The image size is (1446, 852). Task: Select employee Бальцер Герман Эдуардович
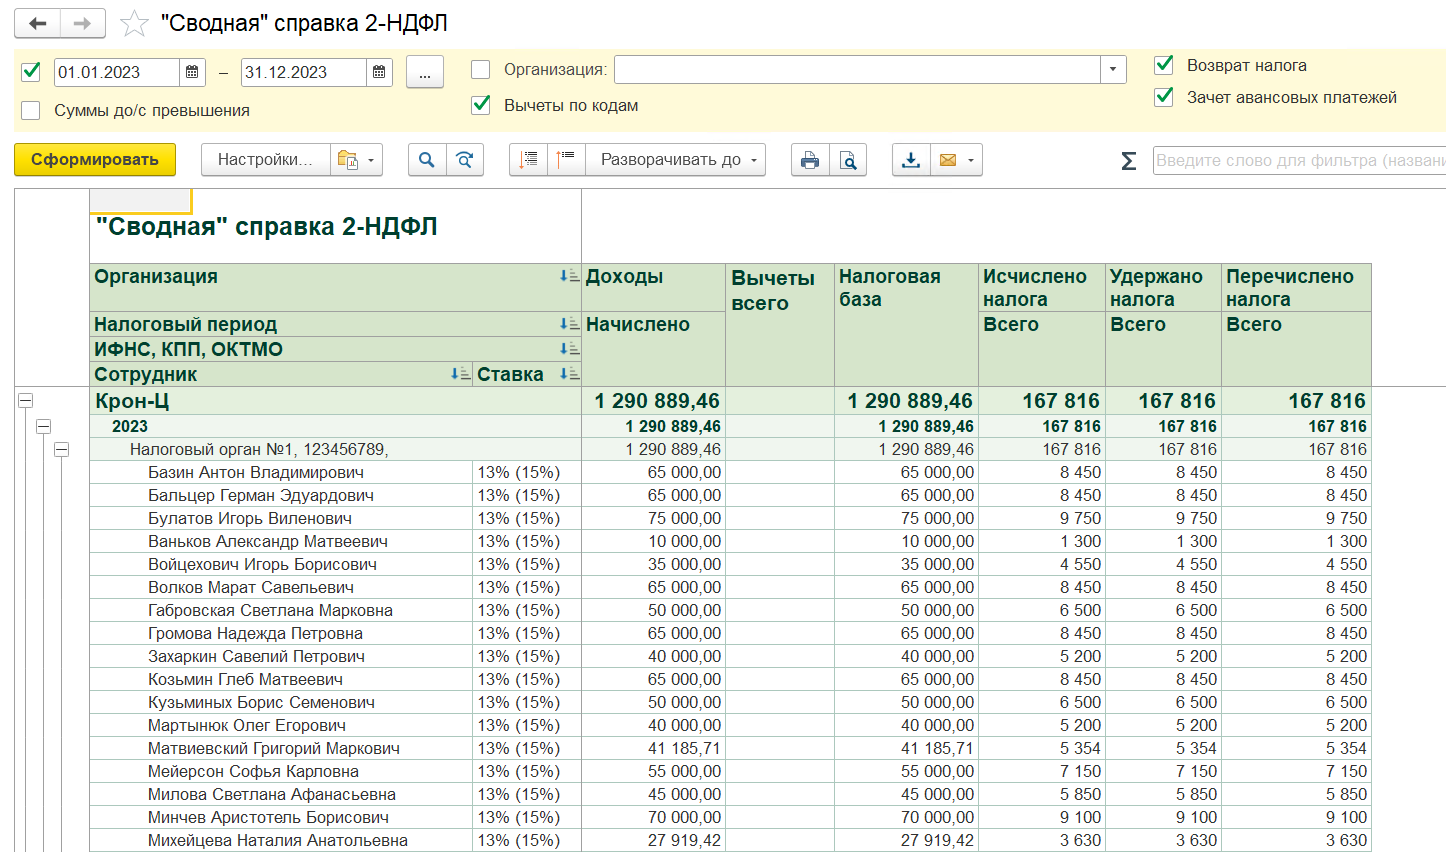coord(261,495)
